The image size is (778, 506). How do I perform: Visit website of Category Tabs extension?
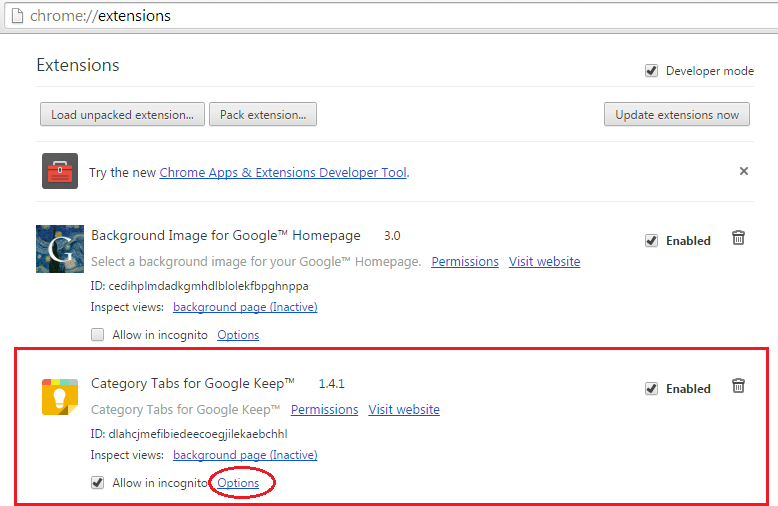pos(404,409)
